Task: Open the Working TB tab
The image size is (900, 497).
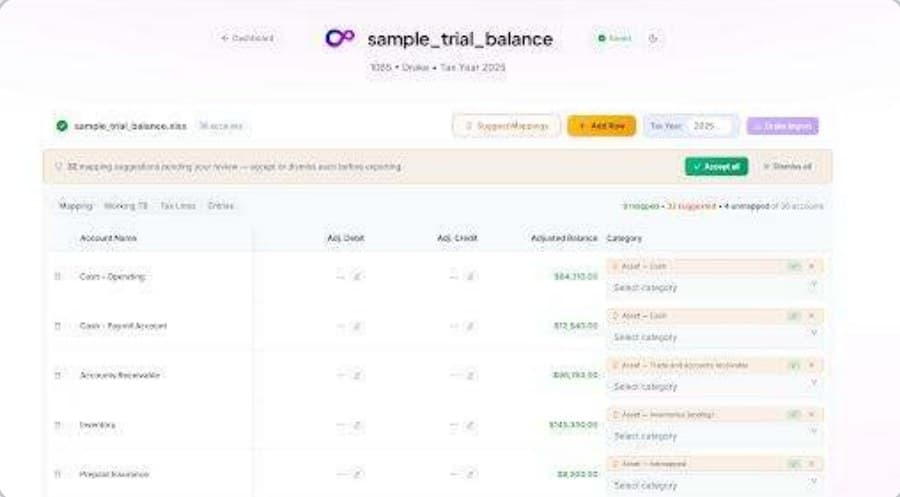Action: [126, 205]
